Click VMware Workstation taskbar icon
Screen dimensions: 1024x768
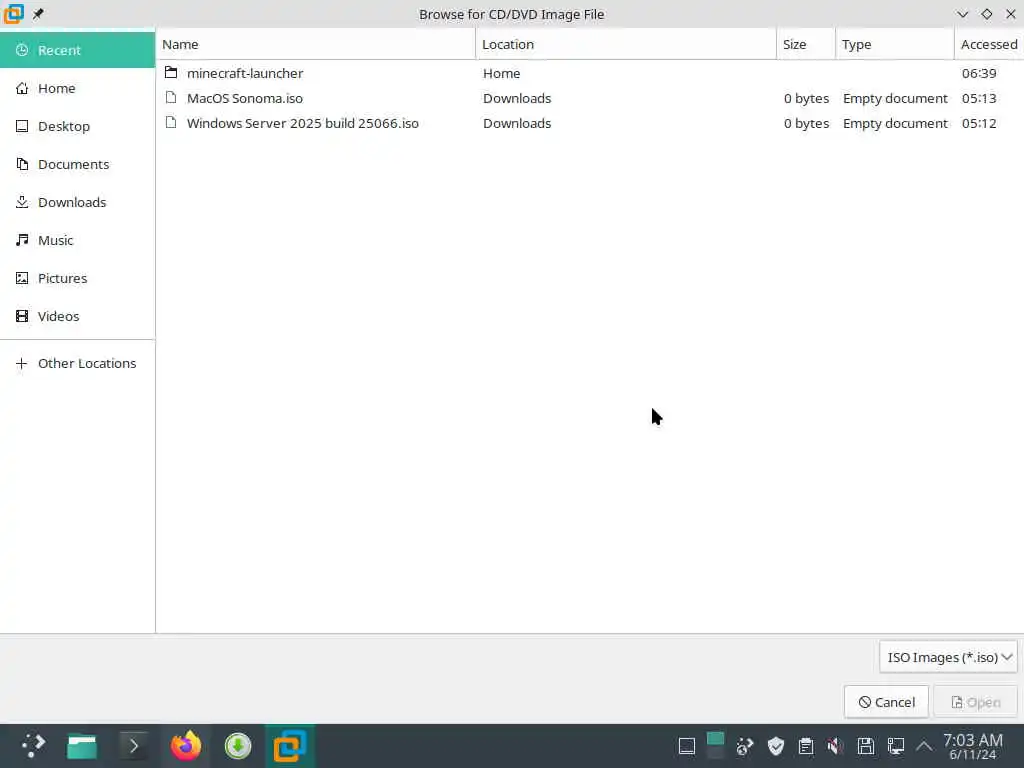point(290,746)
